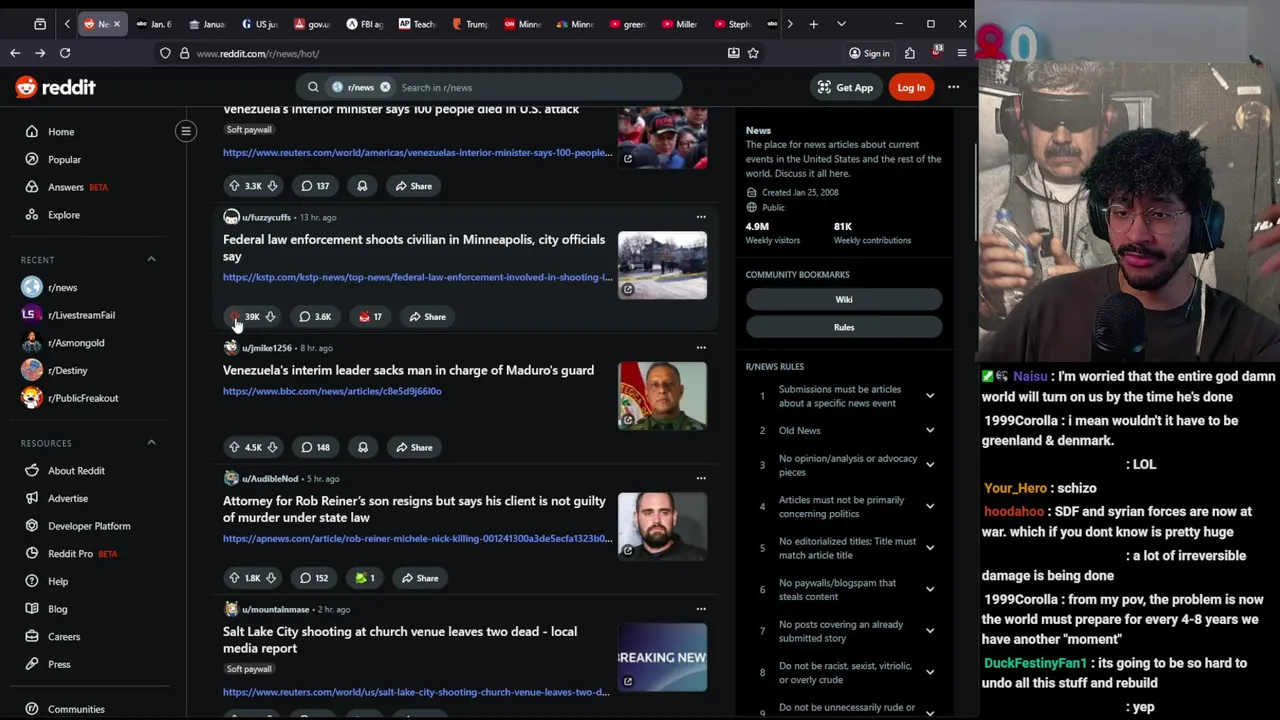The height and width of the screenshot is (720, 1280).
Task: Bookmark this page with the star icon
Action: pos(753,53)
